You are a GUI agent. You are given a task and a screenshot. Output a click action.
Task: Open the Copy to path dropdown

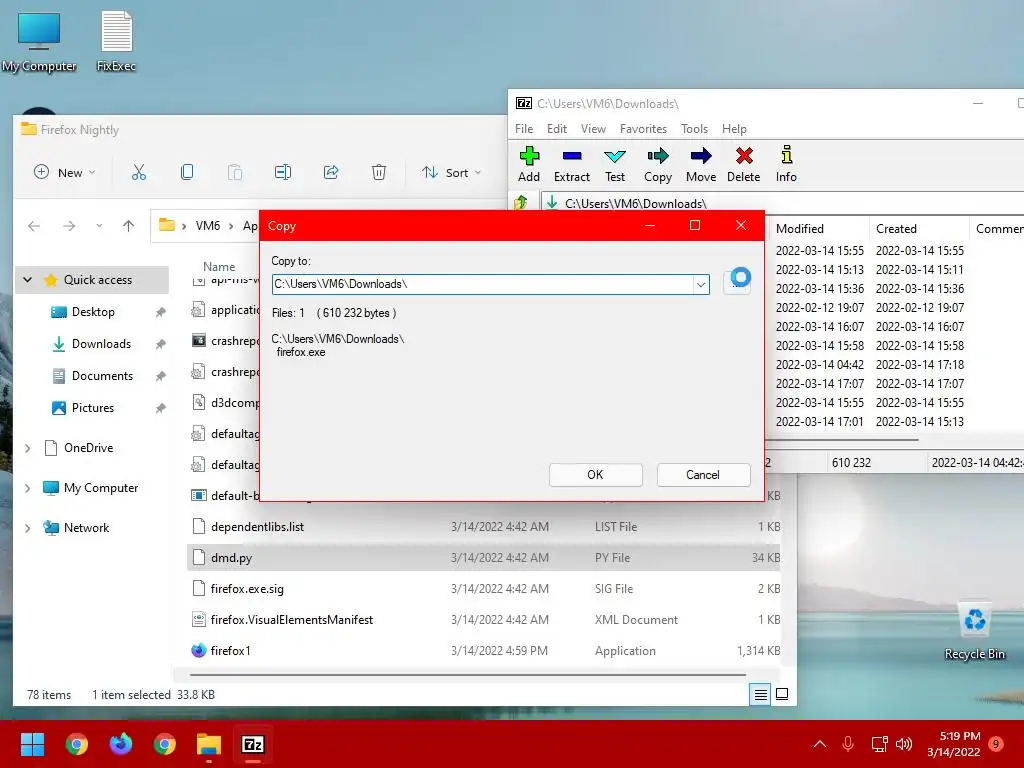(701, 285)
